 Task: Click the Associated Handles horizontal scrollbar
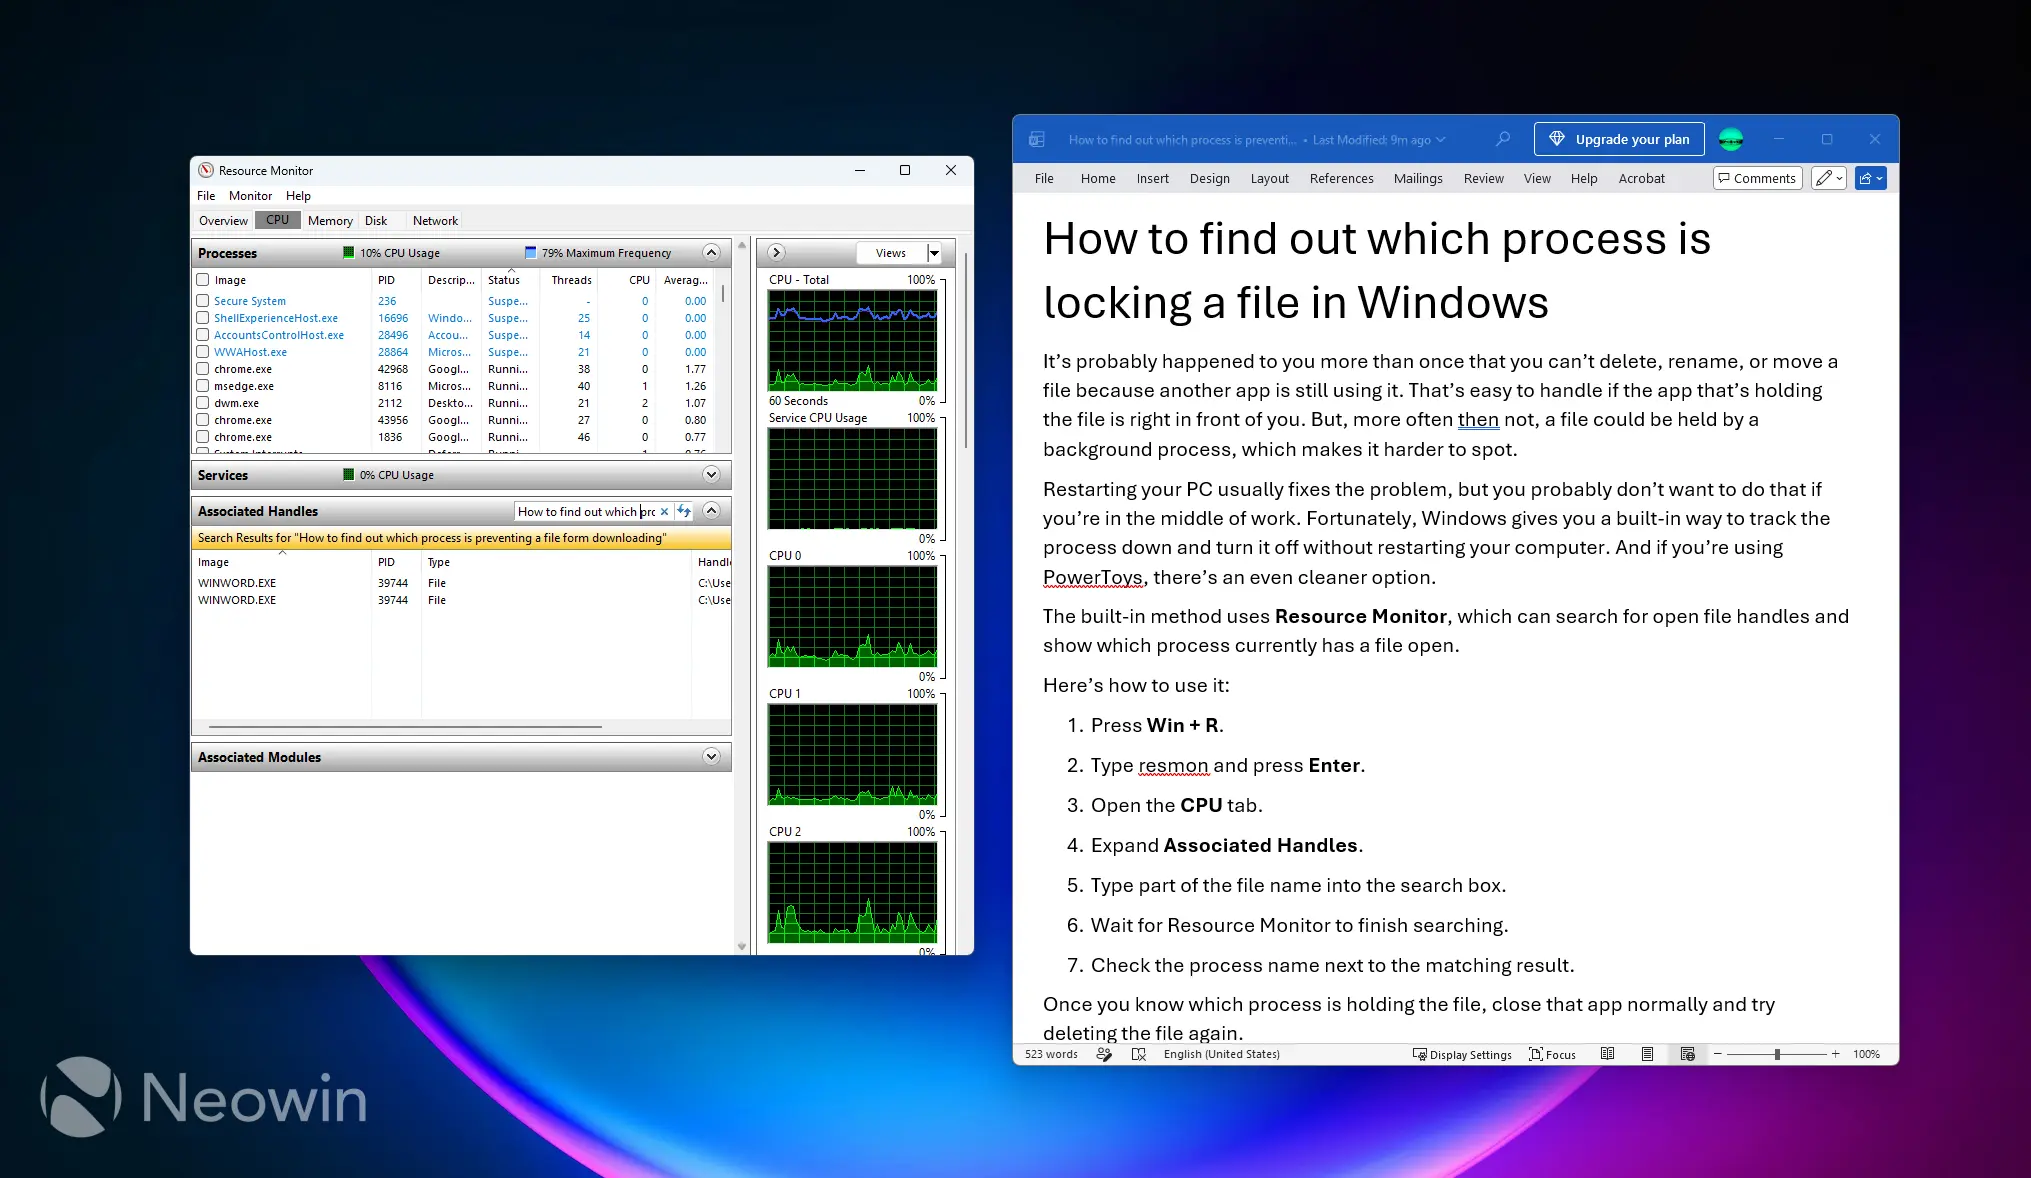405,727
